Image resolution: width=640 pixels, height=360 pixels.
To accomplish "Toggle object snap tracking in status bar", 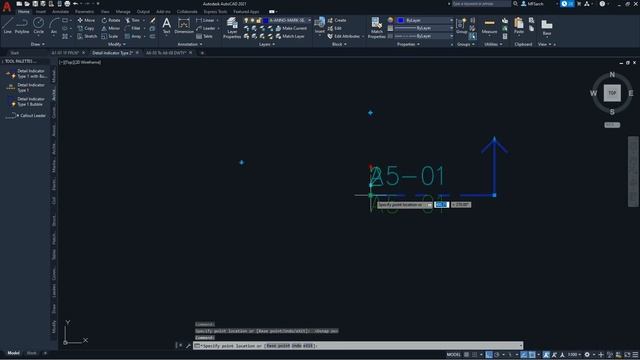I will click(524, 355).
